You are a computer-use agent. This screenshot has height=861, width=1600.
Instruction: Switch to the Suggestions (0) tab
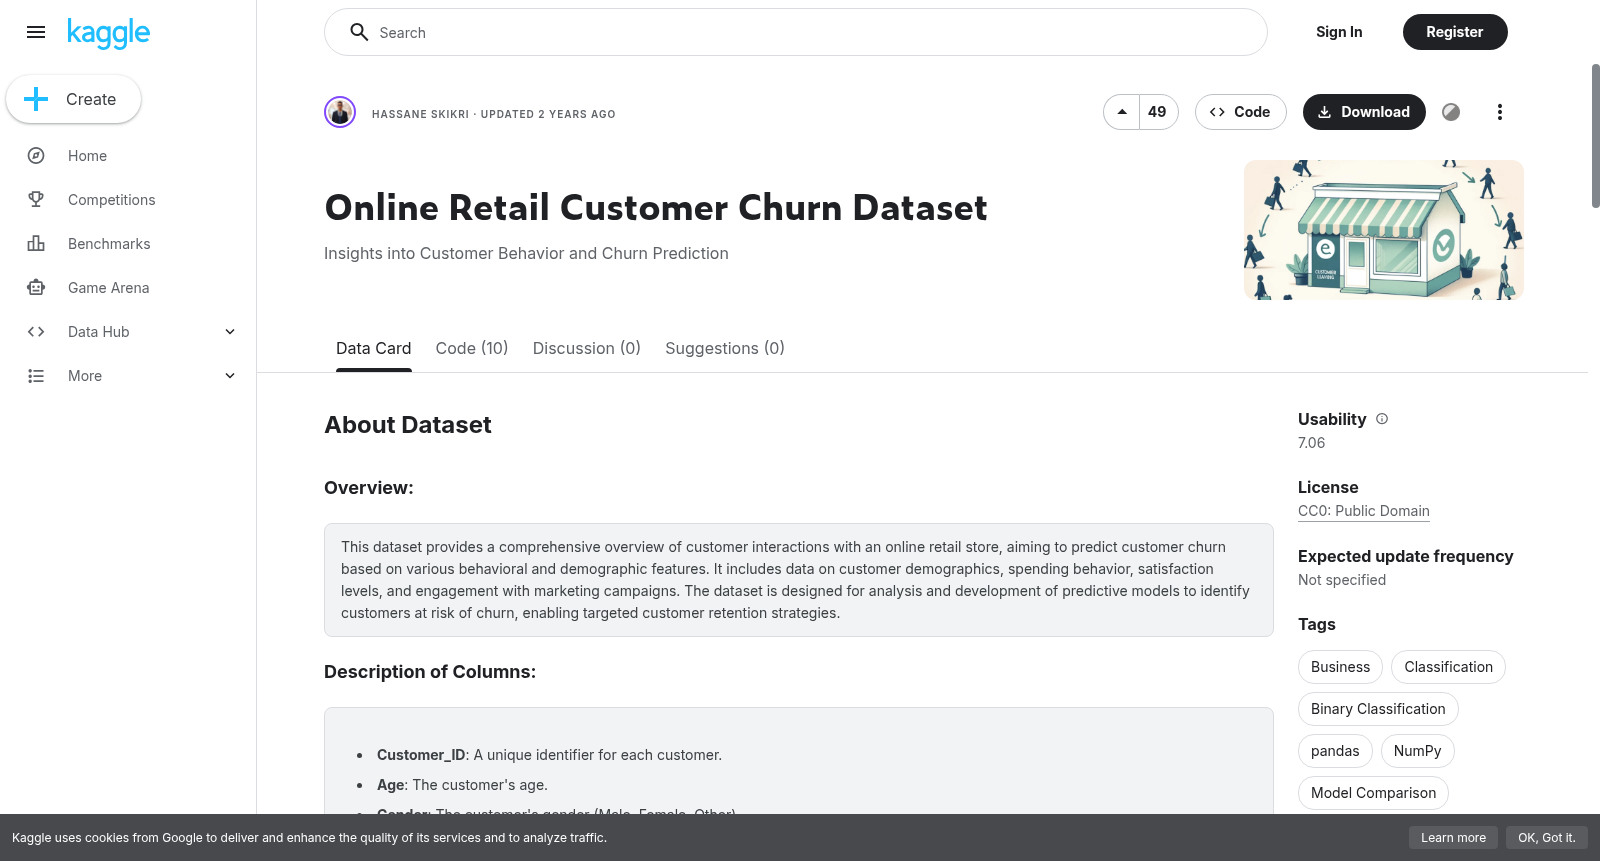click(x=725, y=348)
